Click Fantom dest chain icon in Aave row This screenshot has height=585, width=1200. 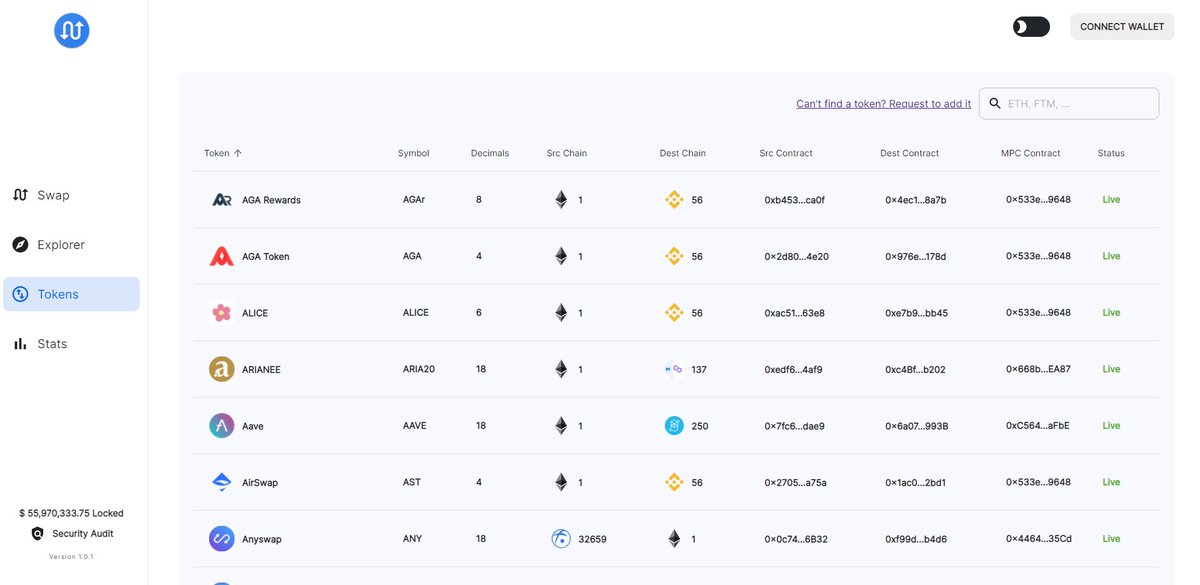coord(674,426)
